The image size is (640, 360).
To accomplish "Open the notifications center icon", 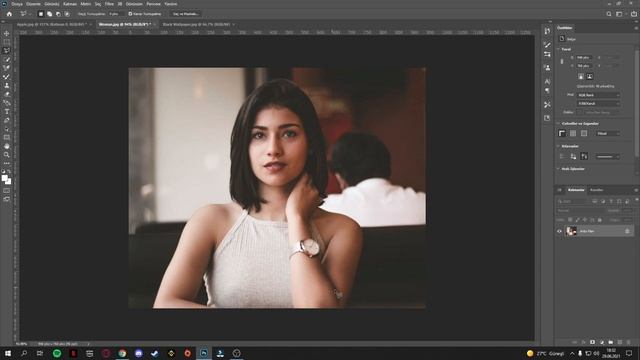I will pyautogui.click(x=629, y=353).
